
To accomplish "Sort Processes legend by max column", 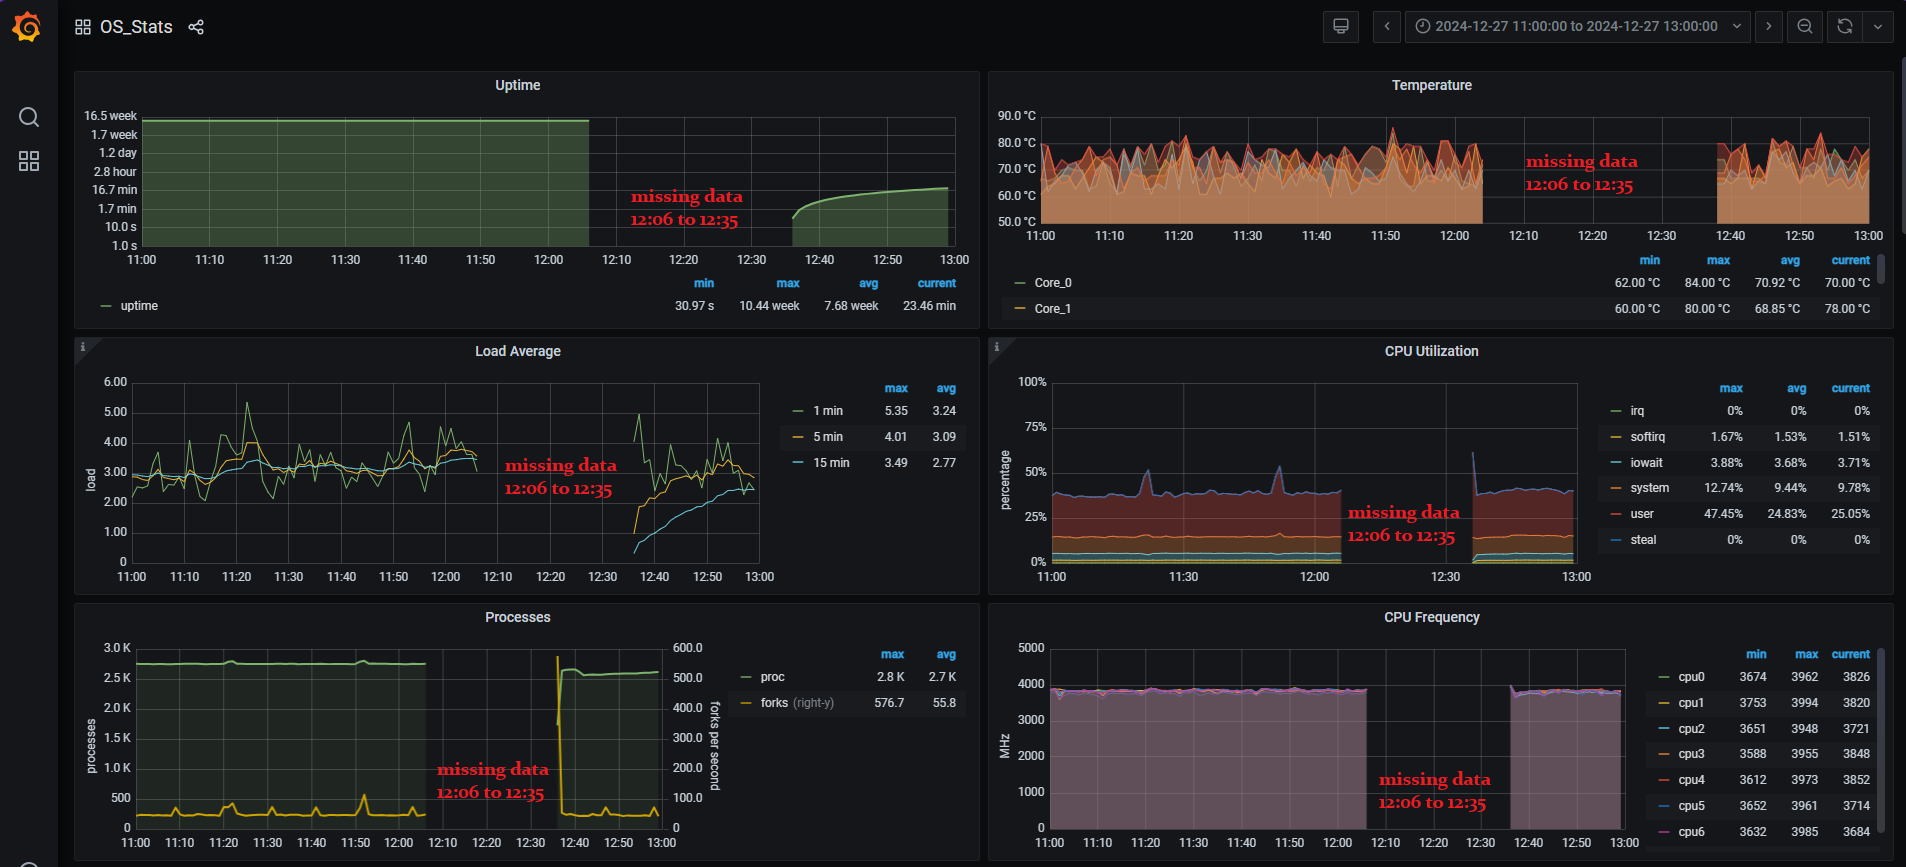I will point(892,654).
